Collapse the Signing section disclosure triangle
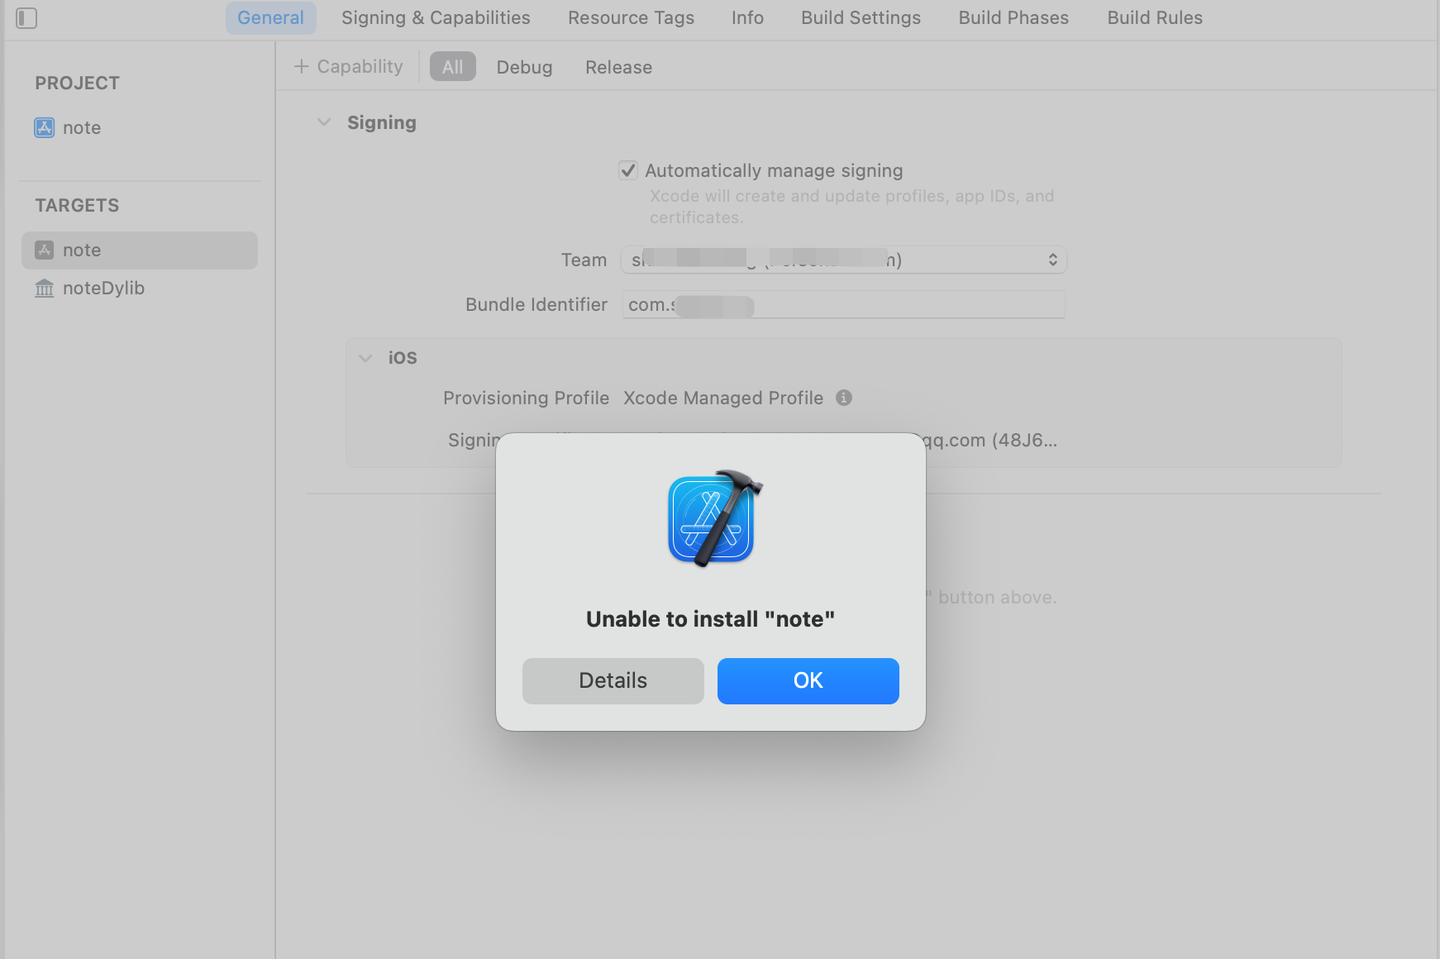This screenshot has width=1440, height=959. coord(324,121)
